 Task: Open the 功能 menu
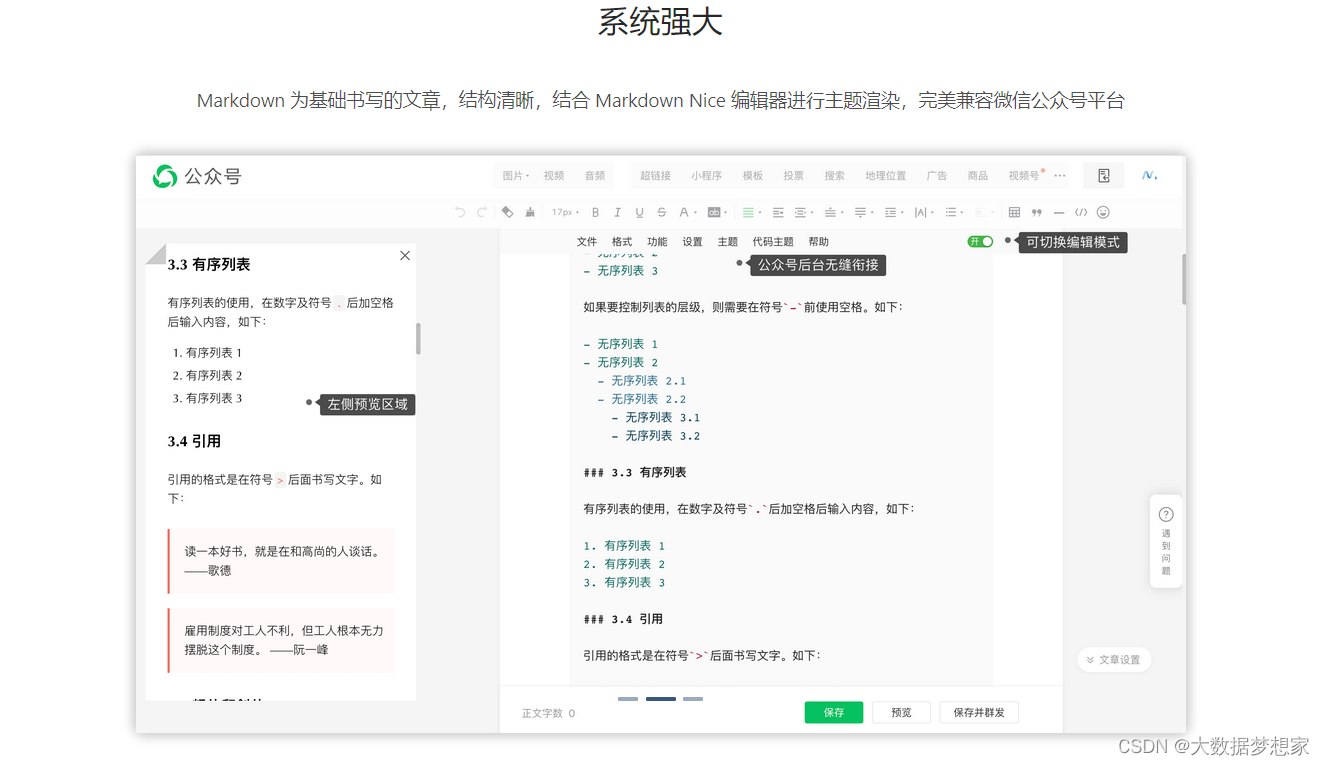(x=657, y=242)
